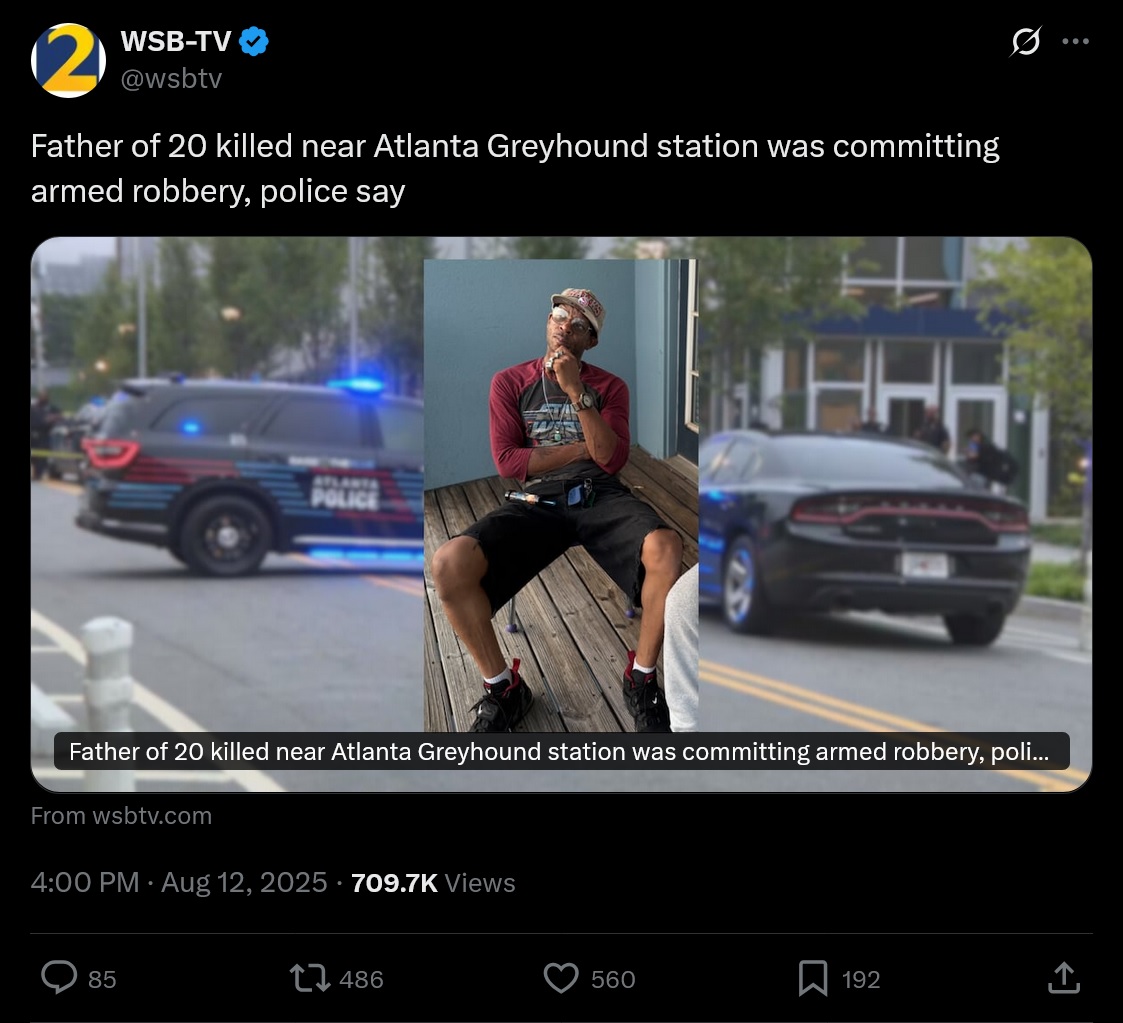The height and width of the screenshot is (1023, 1123).
Task: Click the @wsbtv handle
Action: (x=171, y=78)
